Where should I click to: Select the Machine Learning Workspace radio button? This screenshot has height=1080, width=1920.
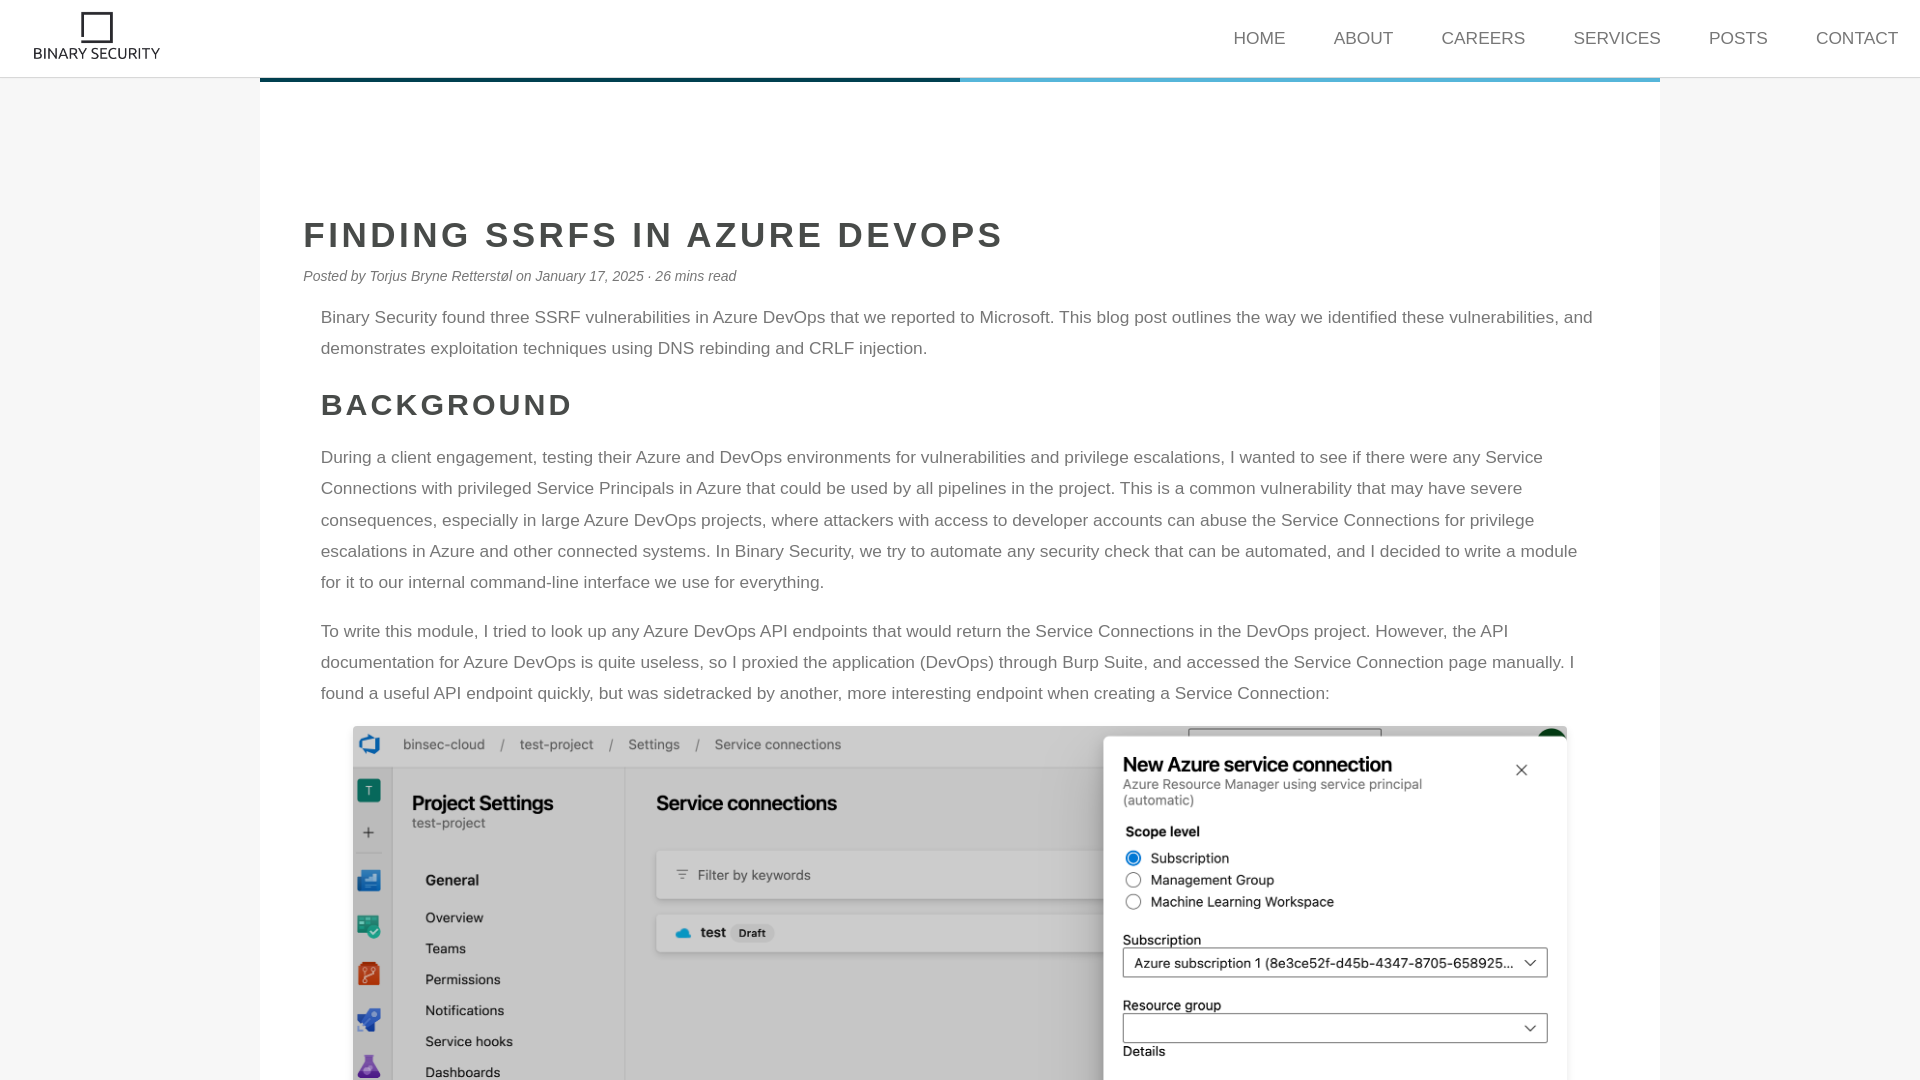click(x=1133, y=902)
